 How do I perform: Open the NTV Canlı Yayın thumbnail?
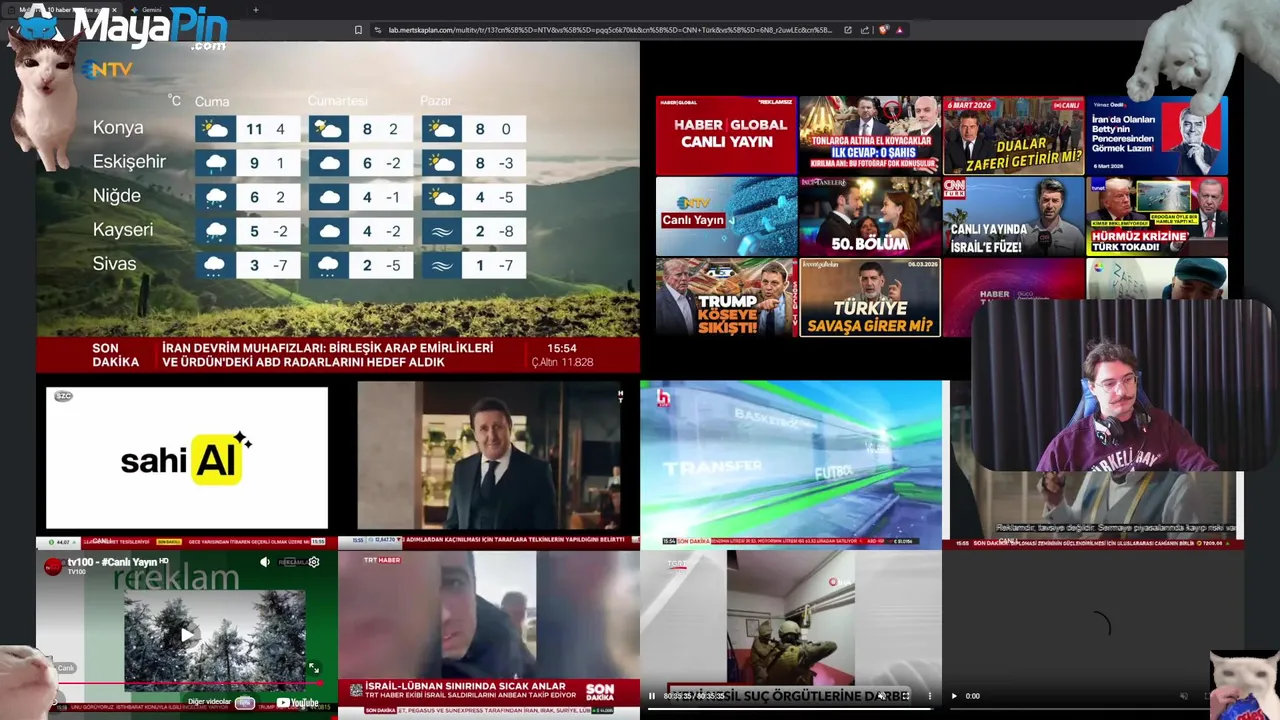[726, 216]
